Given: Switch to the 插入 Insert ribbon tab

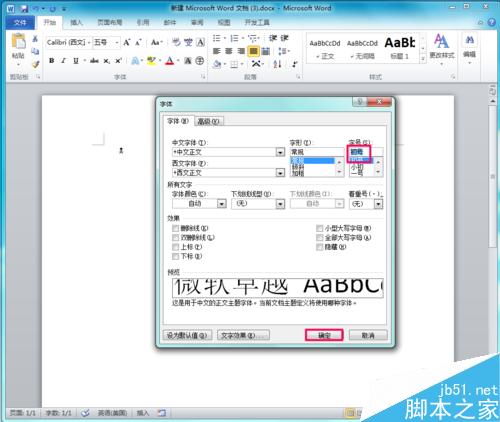Looking at the screenshot, I should tap(76, 22).
